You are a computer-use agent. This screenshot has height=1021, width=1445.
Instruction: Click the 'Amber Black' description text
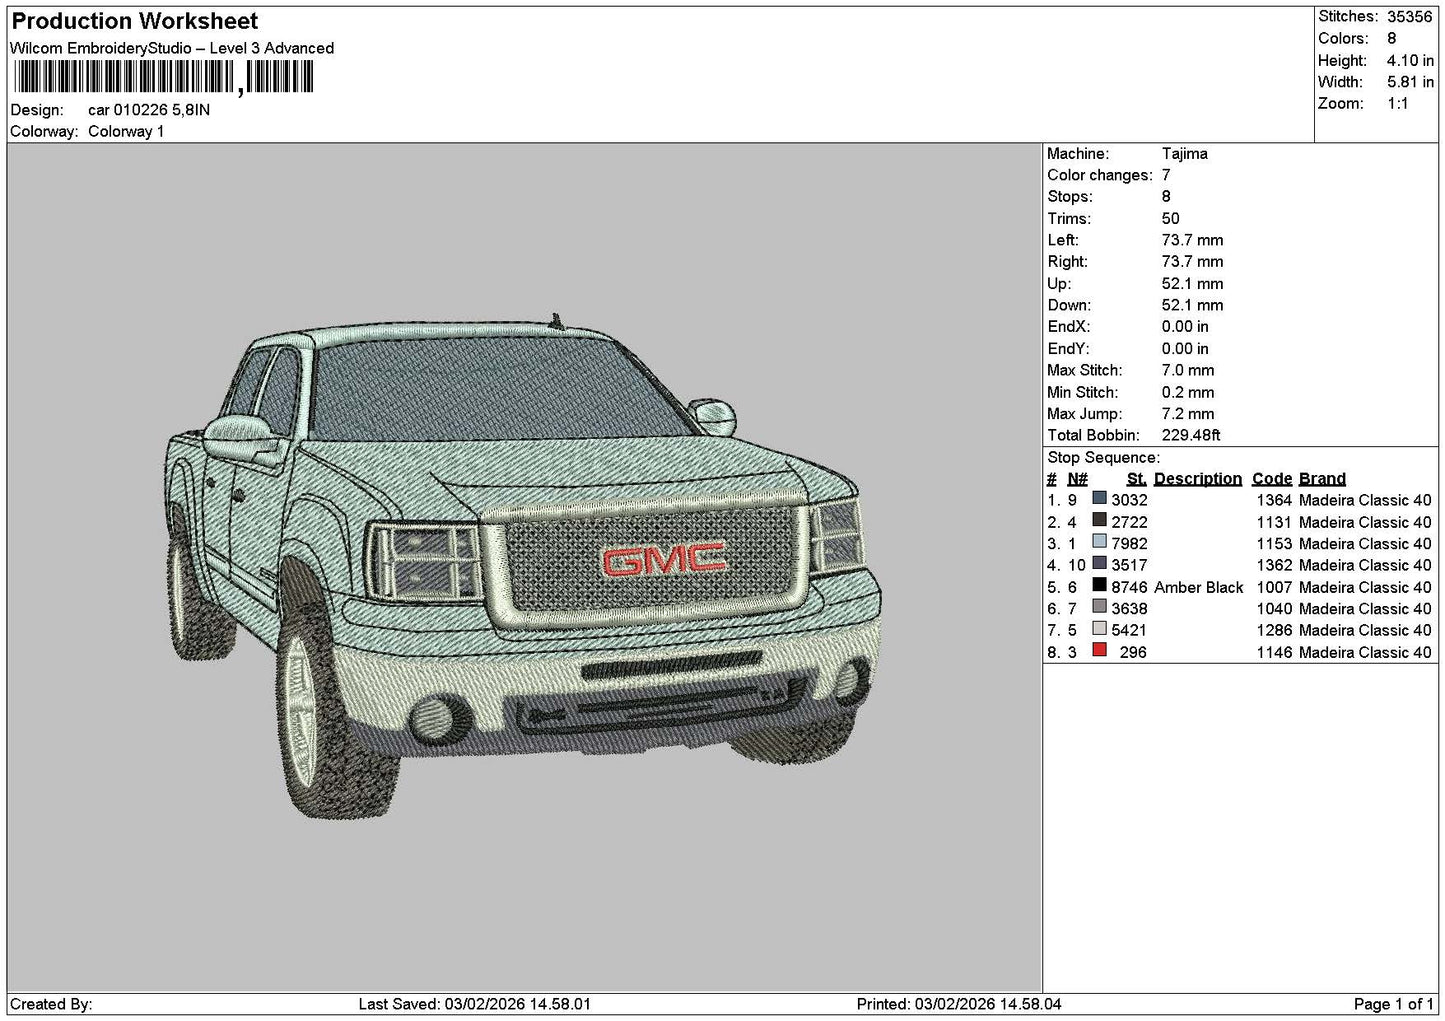[x=1199, y=588]
